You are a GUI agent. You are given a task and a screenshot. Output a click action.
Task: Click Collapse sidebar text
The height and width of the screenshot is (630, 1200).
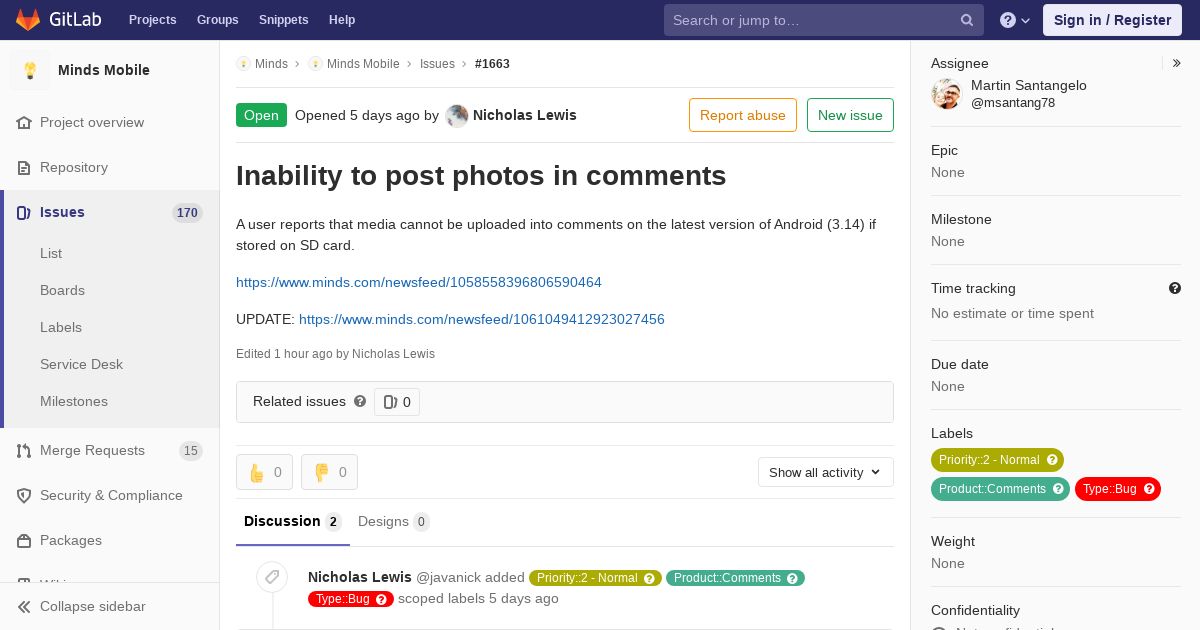tap(93, 606)
